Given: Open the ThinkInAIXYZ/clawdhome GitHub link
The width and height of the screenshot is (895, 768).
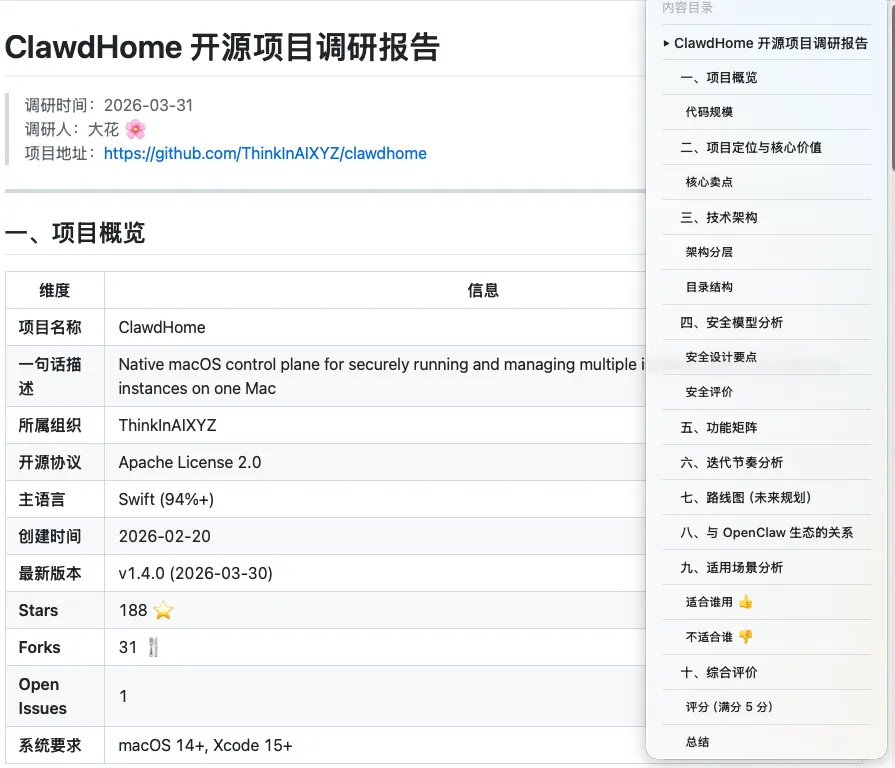Looking at the screenshot, I should (265, 153).
